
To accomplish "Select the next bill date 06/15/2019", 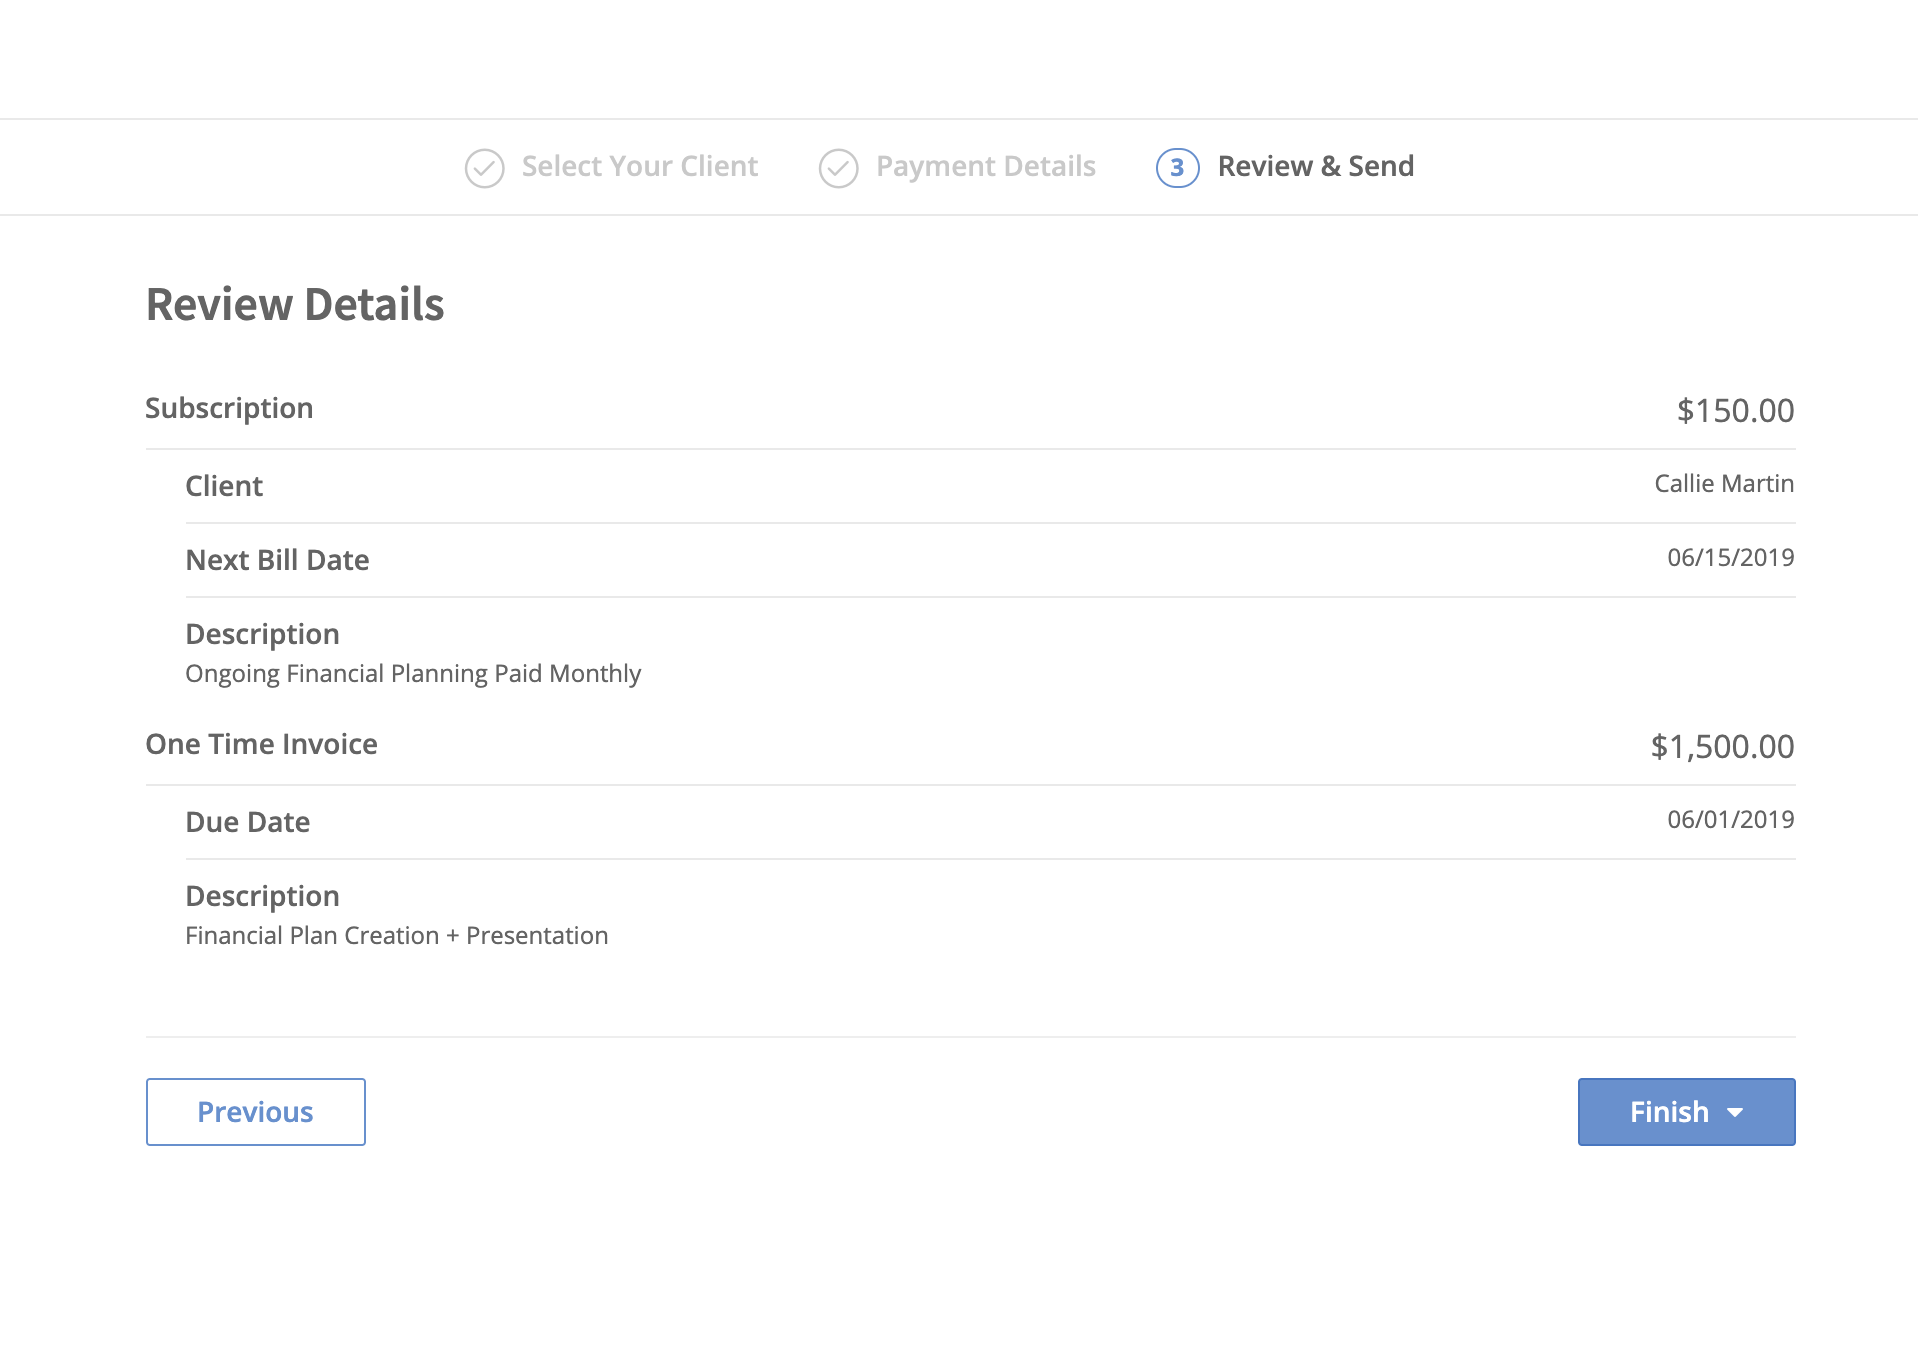I will tap(1730, 558).
